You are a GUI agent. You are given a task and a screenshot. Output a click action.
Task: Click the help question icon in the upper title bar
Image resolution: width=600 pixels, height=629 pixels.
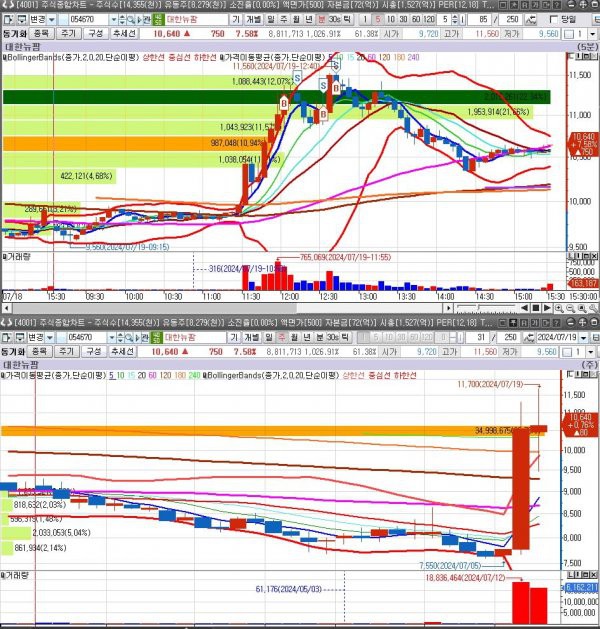558,5
